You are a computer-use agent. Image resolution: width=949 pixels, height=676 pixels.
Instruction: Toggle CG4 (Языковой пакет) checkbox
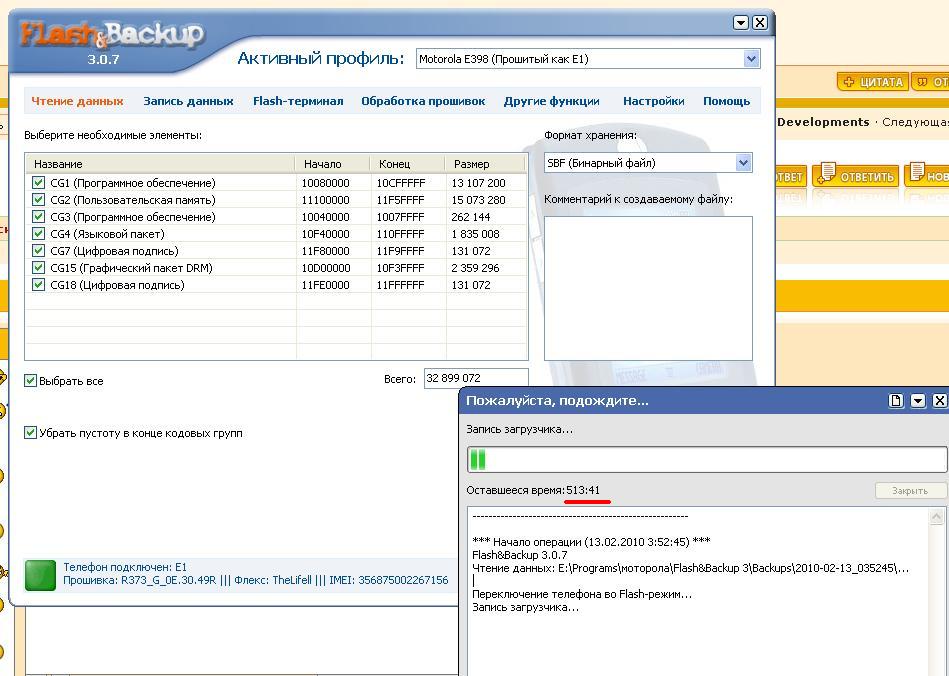tap(38, 233)
